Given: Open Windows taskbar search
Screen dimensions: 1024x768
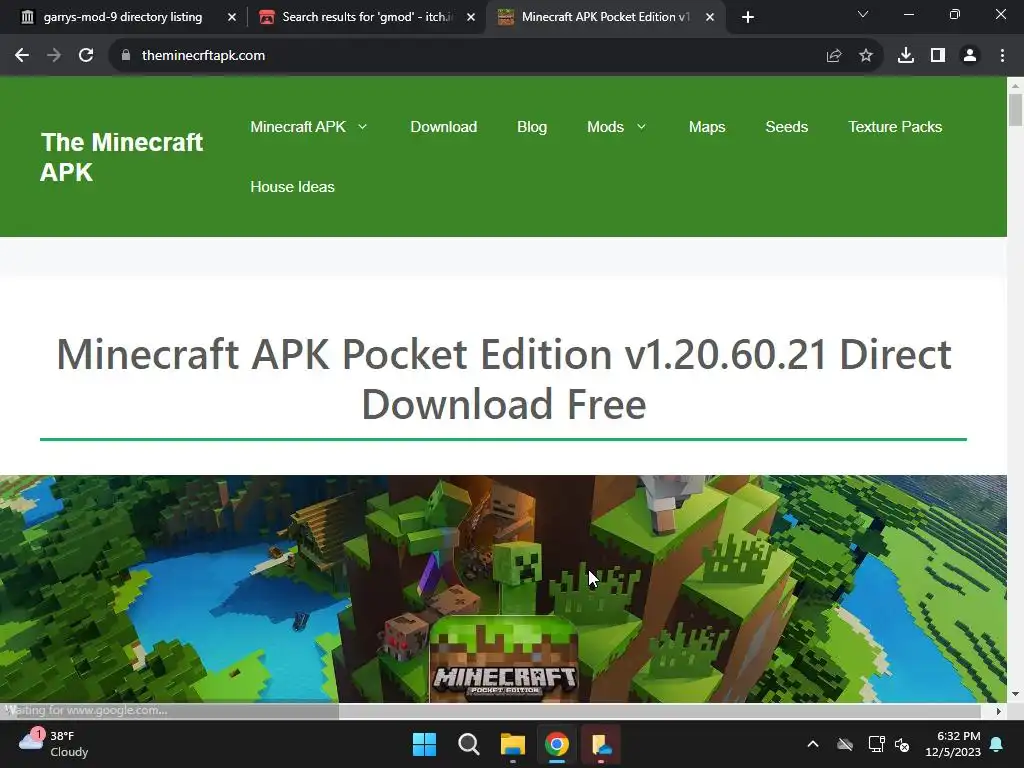Looking at the screenshot, I should (x=468, y=744).
